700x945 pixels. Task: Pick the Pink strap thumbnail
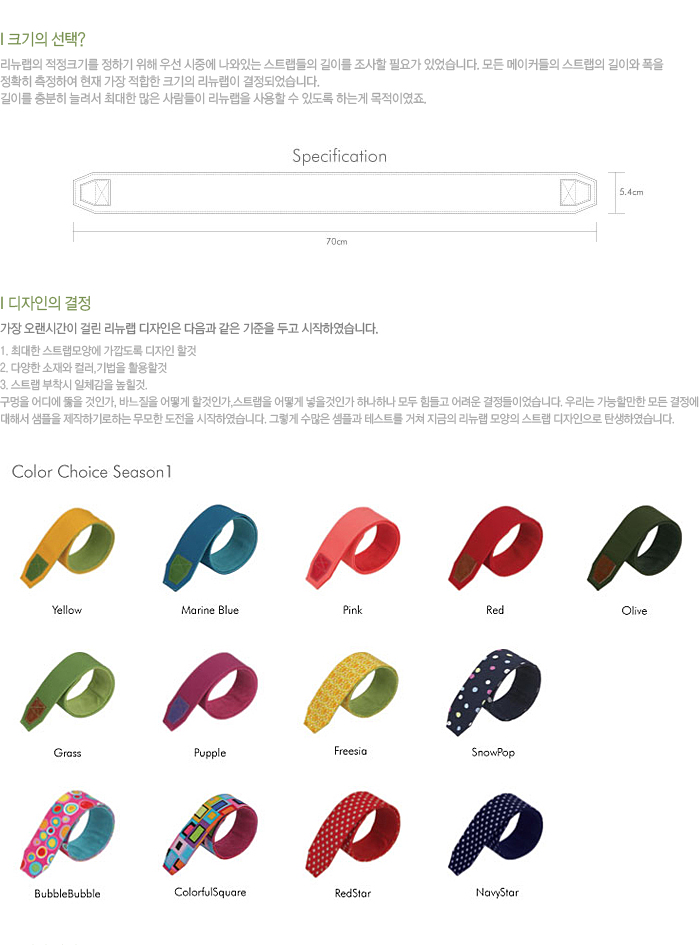pyautogui.click(x=353, y=548)
